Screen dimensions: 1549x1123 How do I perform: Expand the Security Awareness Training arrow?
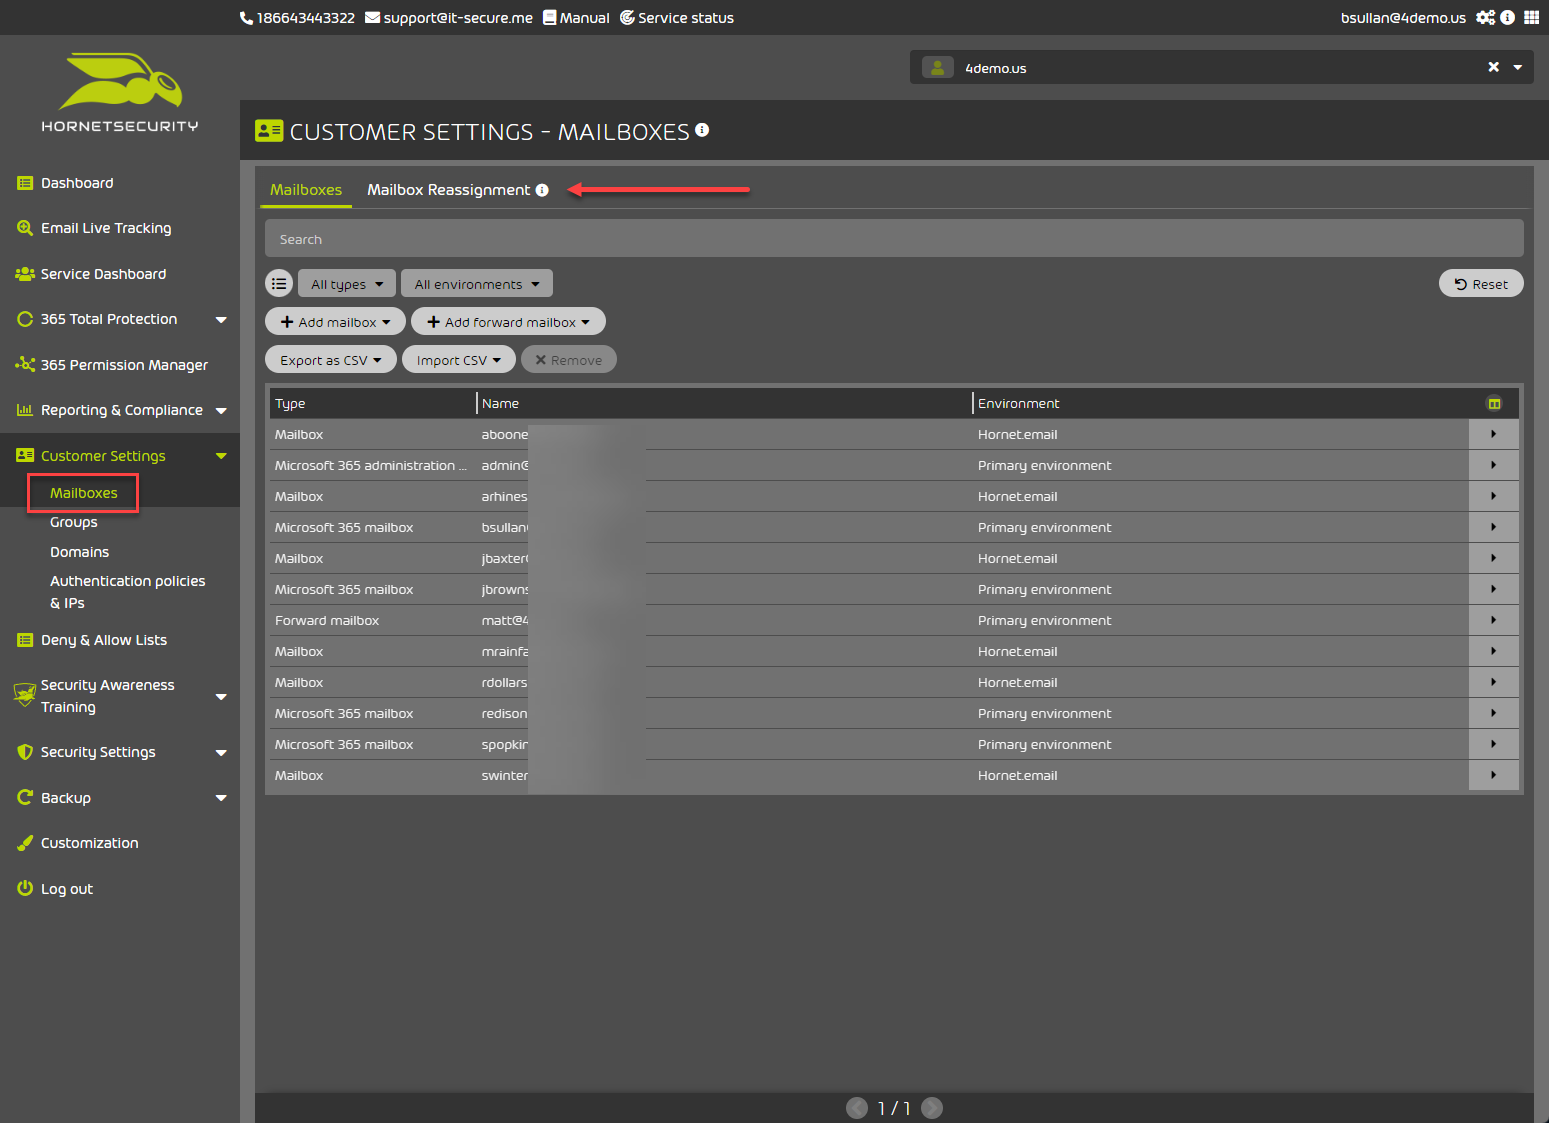click(x=221, y=697)
